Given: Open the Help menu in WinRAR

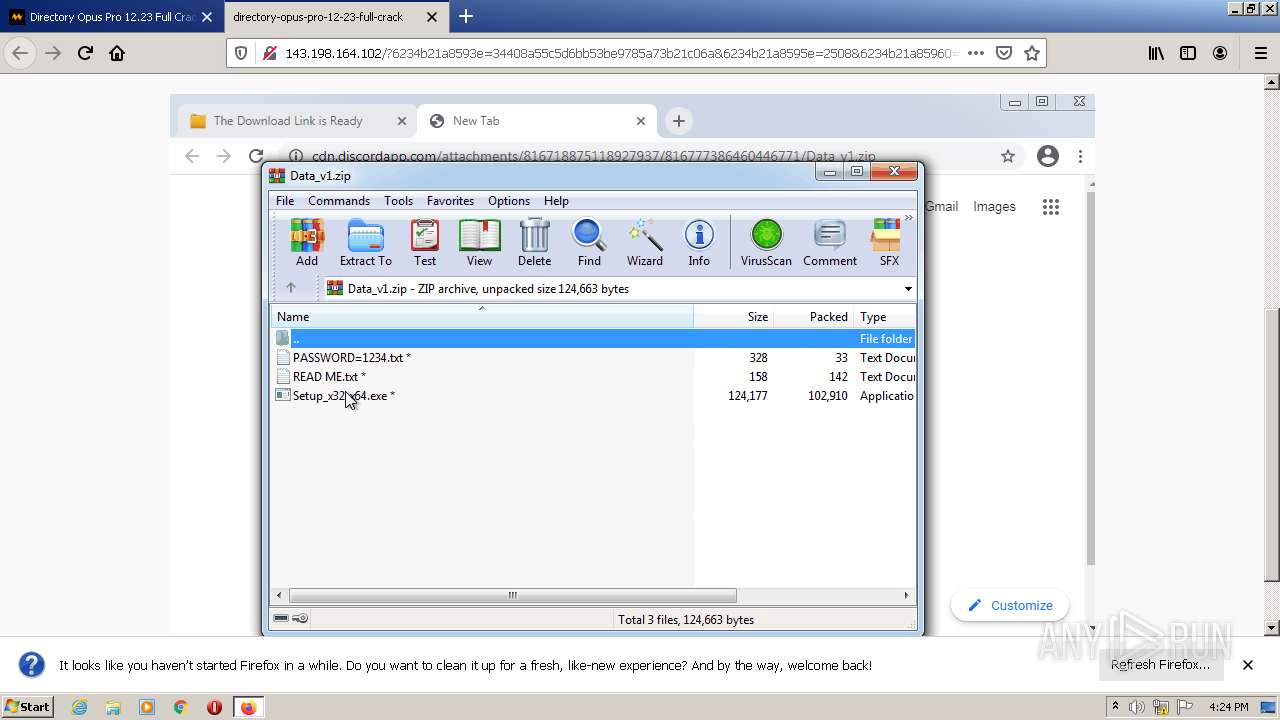Looking at the screenshot, I should click(x=556, y=201).
